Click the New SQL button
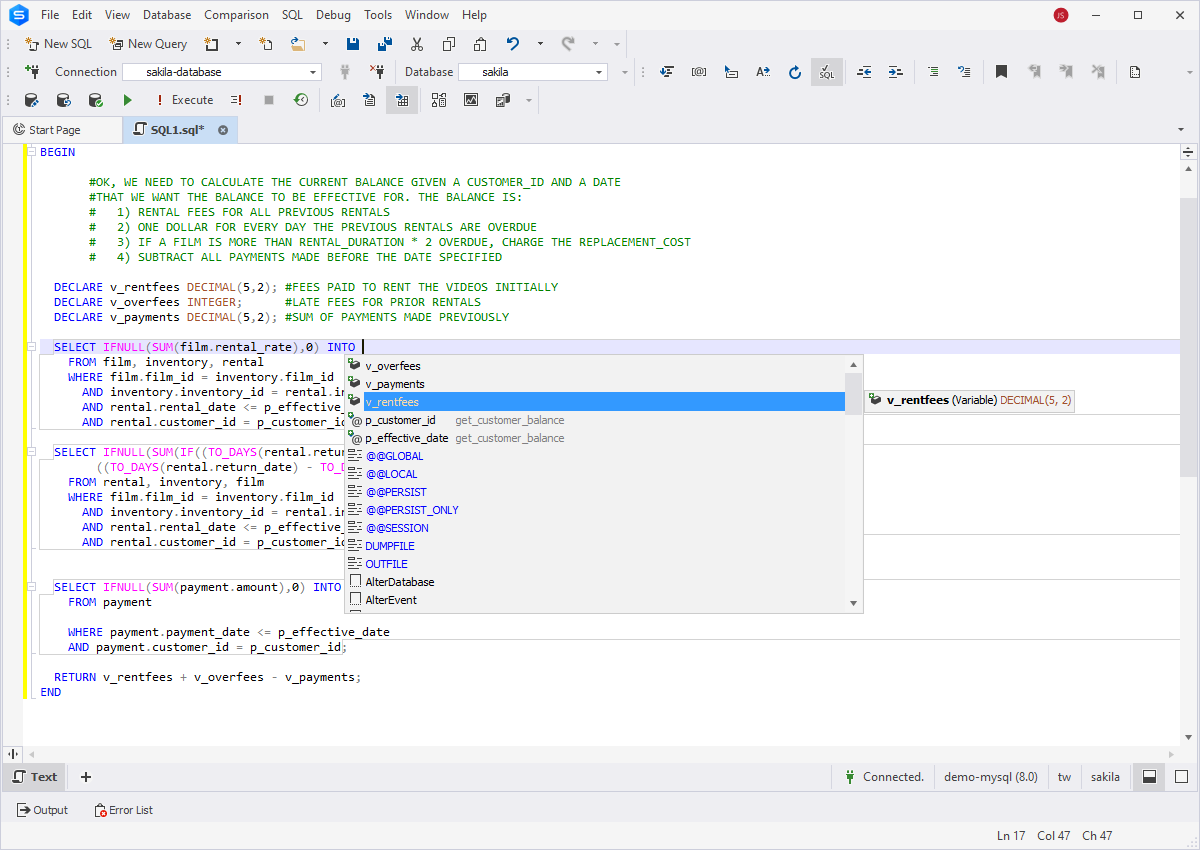Screen dimensions: 1200x850 [59, 44]
